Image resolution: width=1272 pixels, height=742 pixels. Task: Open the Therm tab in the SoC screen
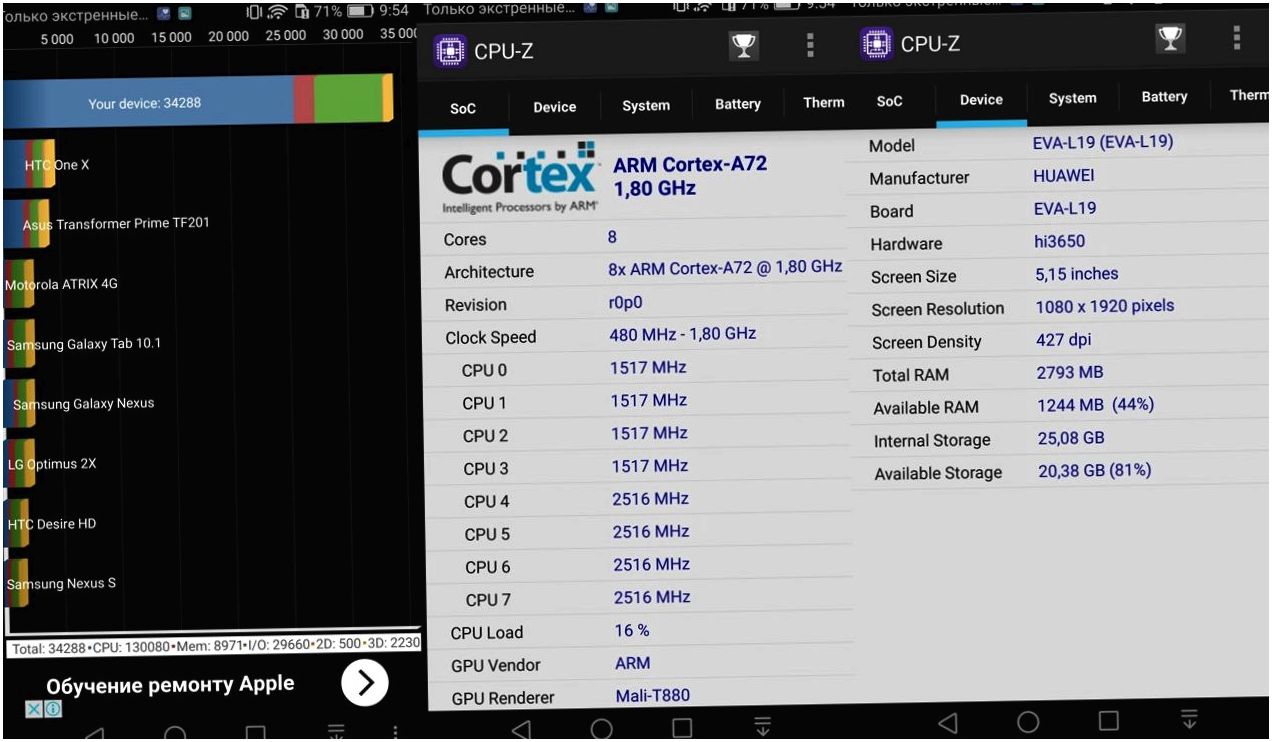[824, 102]
